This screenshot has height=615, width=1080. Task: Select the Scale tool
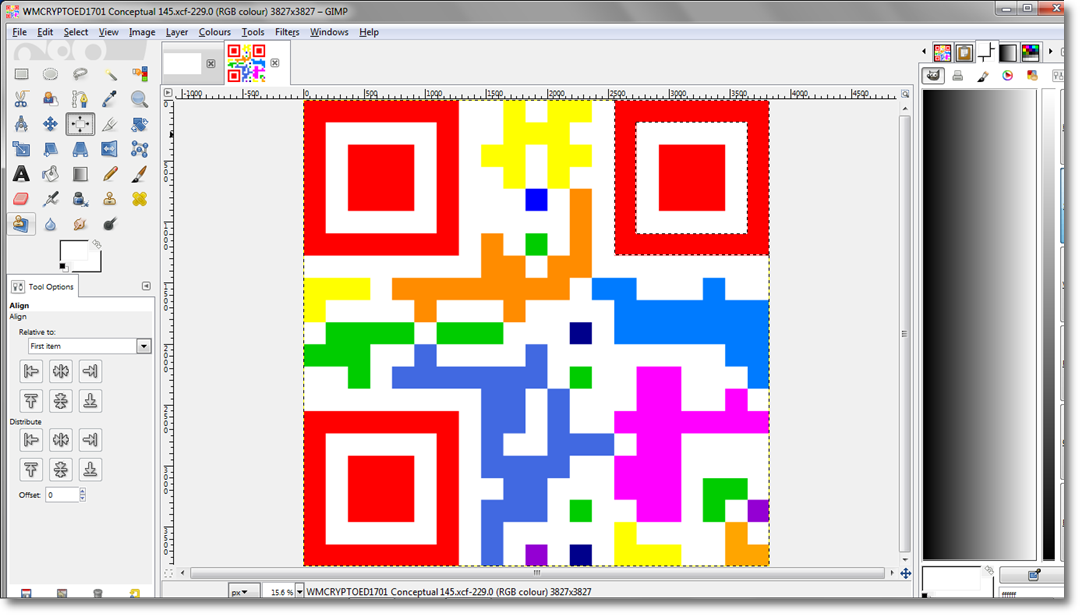(21, 149)
